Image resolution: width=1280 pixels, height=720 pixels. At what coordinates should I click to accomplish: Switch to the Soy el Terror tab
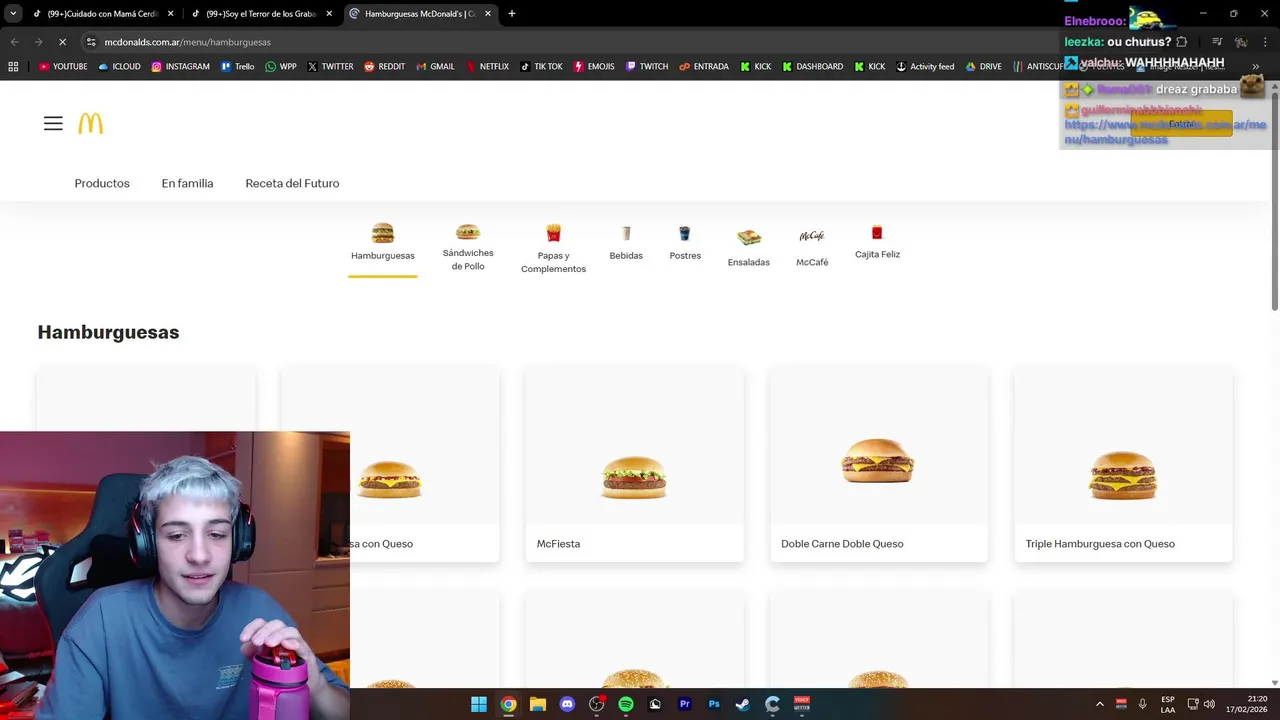click(x=260, y=14)
